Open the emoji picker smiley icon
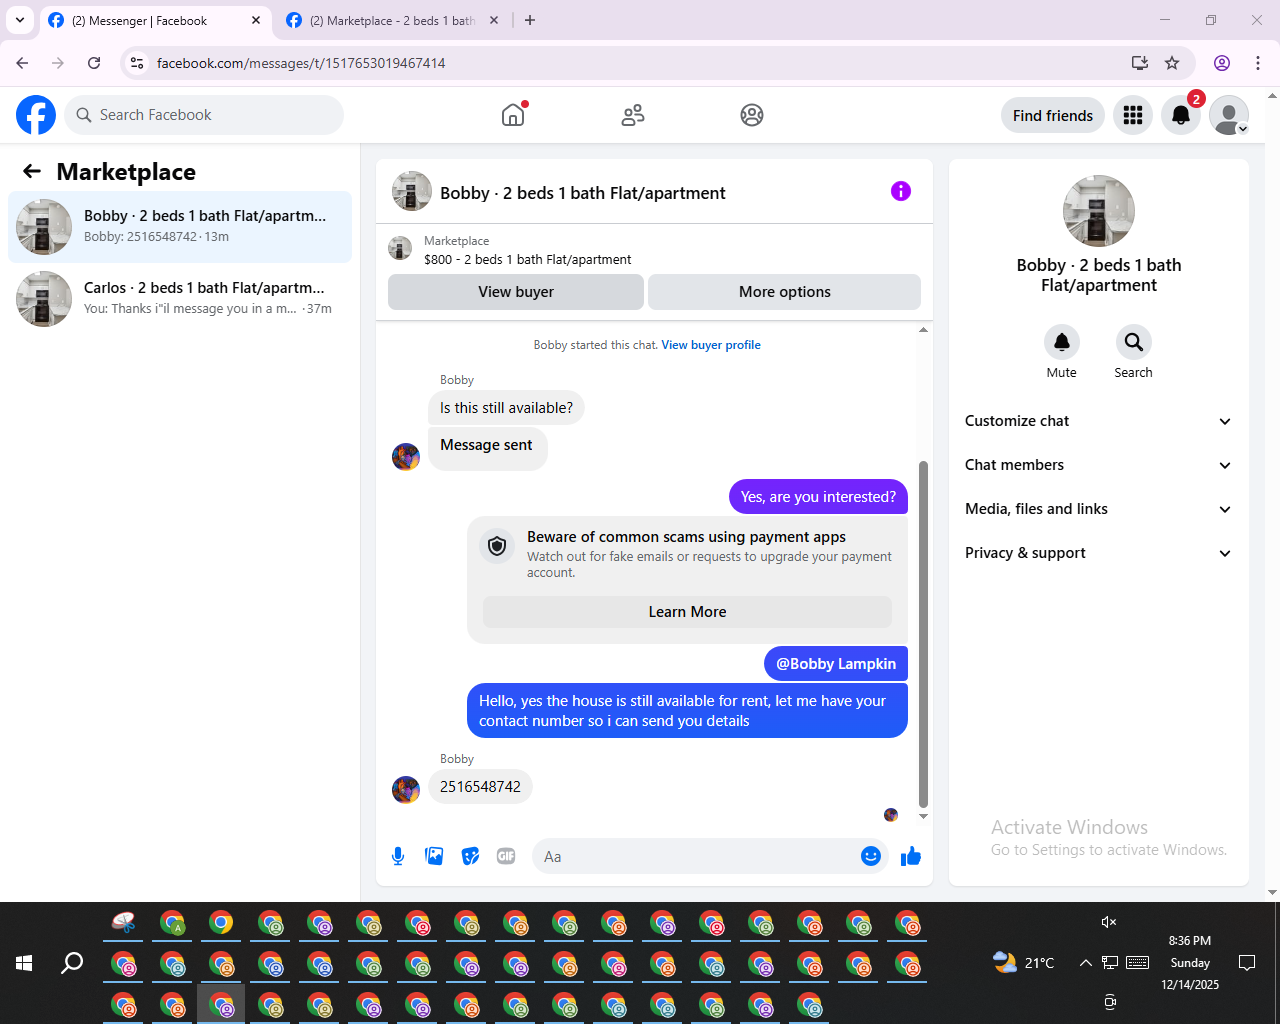The width and height of the screenshot is (1280, 1024). click(871, 856)
